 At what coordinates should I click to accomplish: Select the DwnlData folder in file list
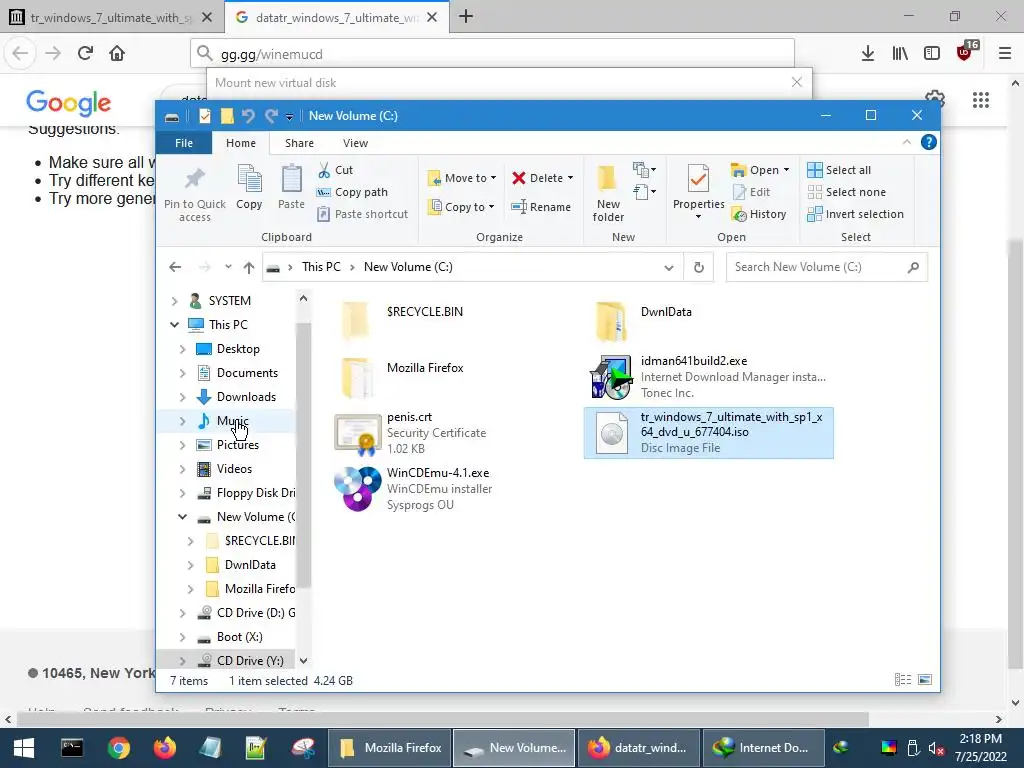tap(644, 319)
